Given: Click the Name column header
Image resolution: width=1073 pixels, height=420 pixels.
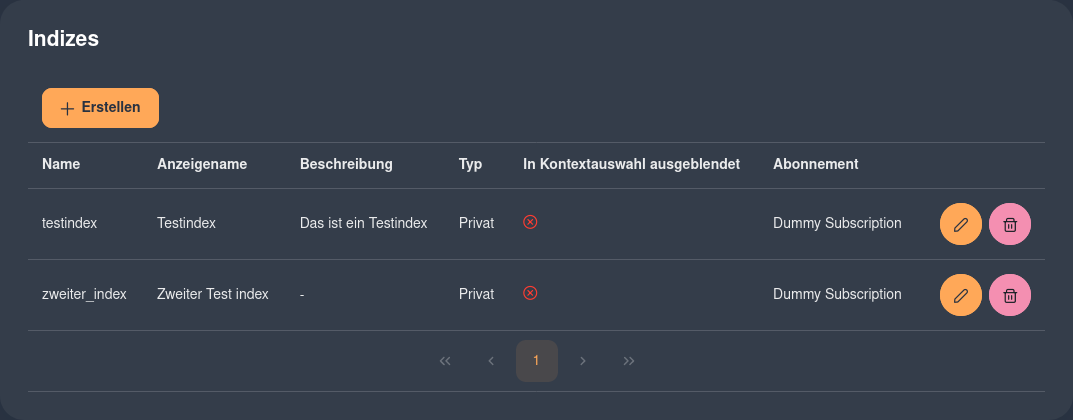Looking at the screenshot, I should click(x=61, y=164).
